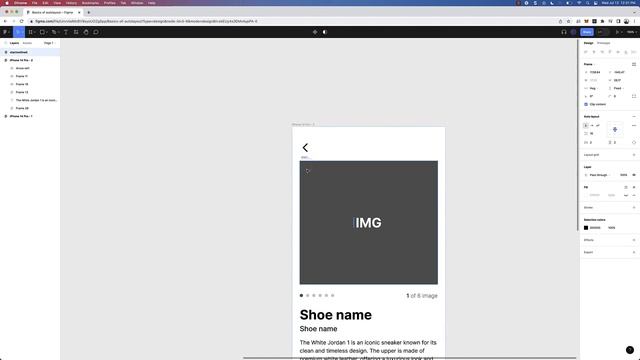Select The White Jordan 1 text layer

(36, 100)
